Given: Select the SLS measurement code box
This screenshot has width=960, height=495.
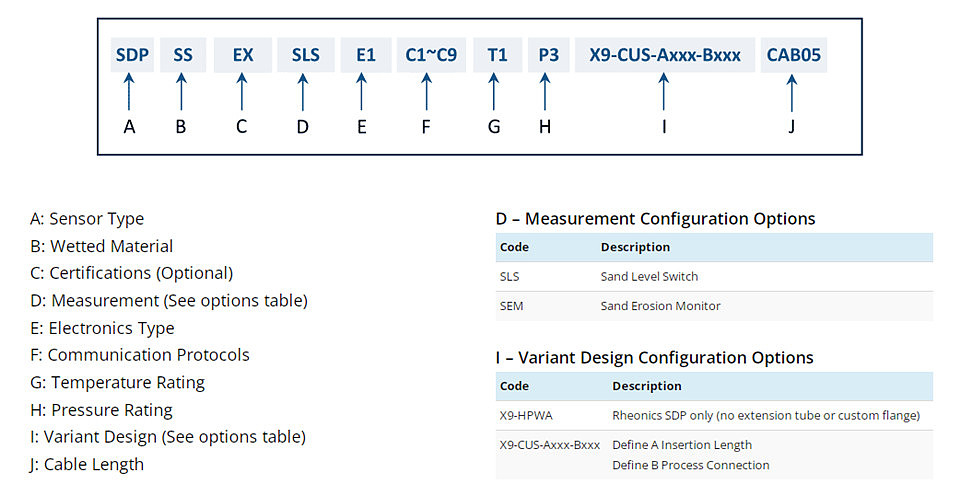Looking at the screenshot, I should [x=306, y=55].
